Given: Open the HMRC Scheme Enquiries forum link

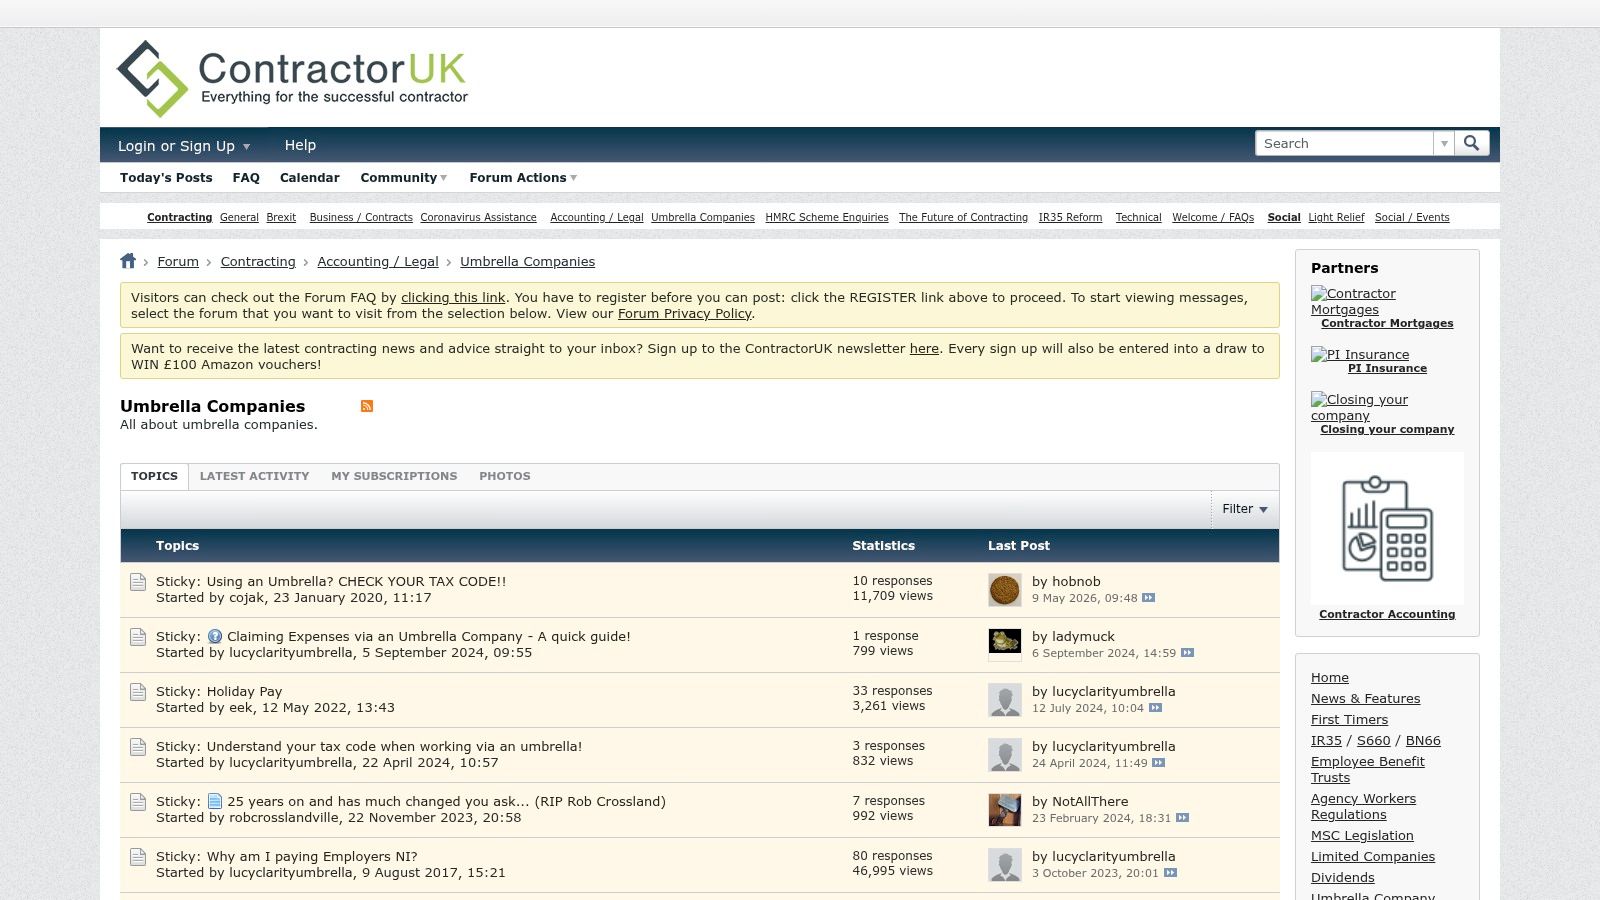Looking at the screenshot, I should tap(826, 218).
